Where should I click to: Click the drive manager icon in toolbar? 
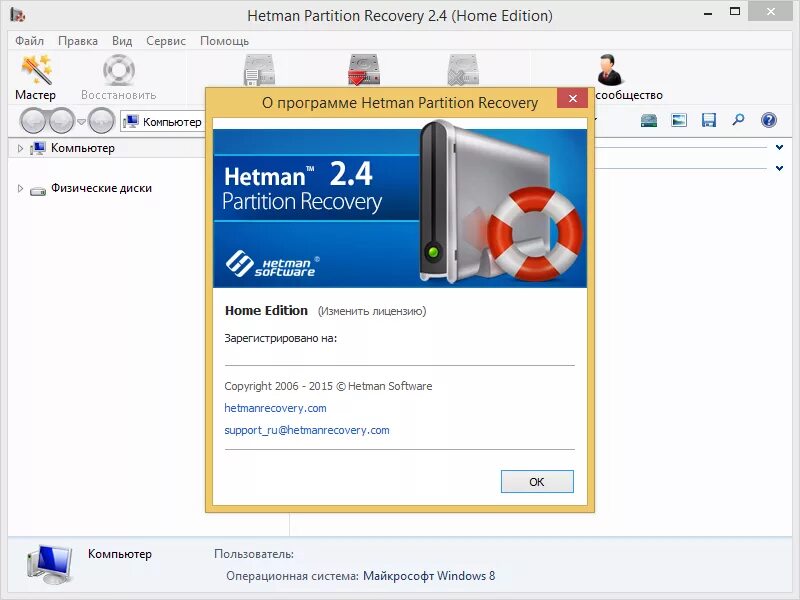coord(648,120)
